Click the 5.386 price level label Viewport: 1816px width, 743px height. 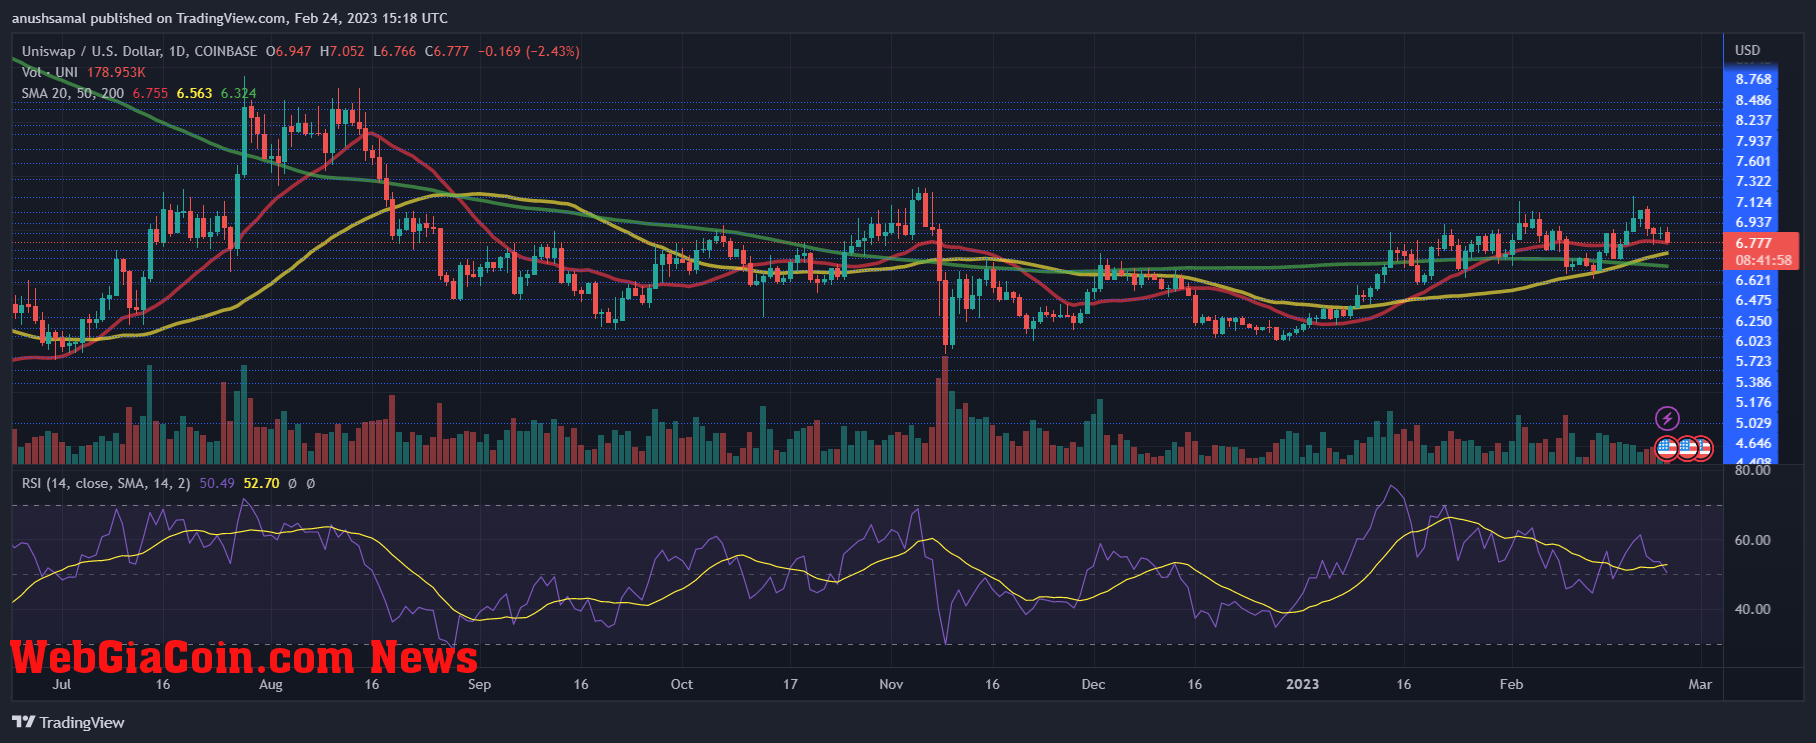[x=1753, y=382]
